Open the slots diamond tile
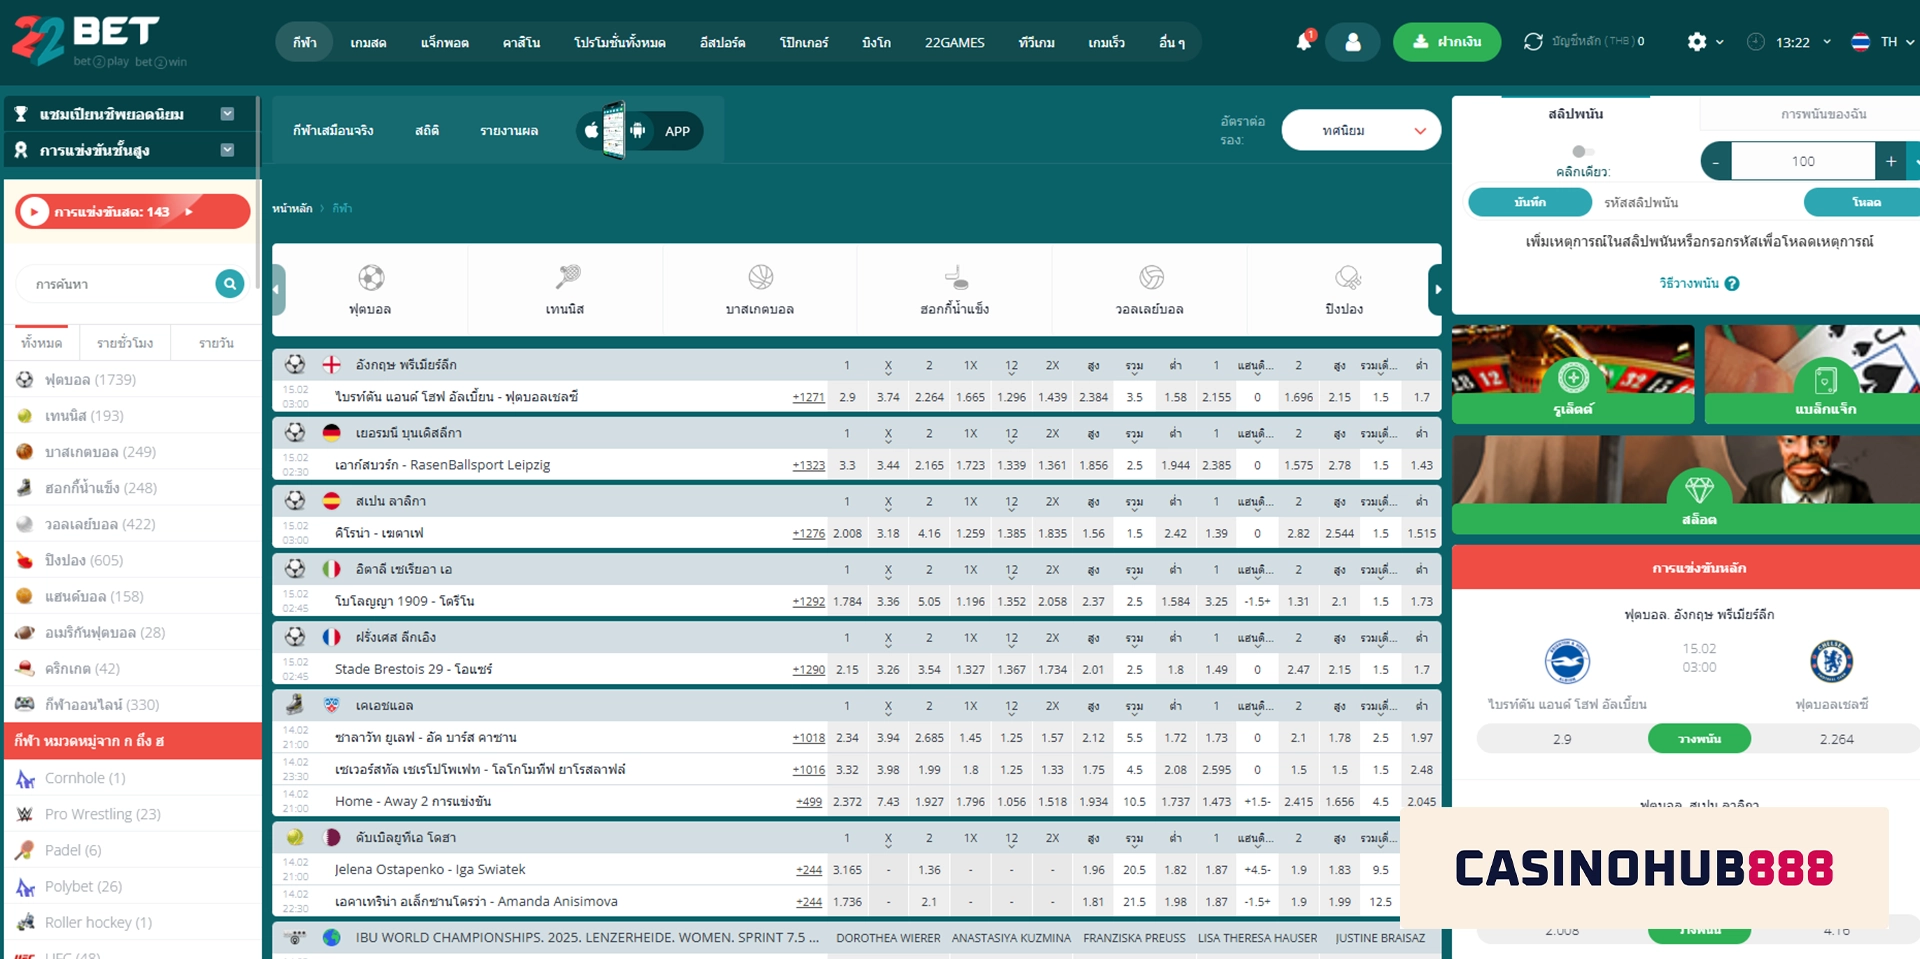Viewport: 1920px width, 959px height. (x=1686, y=484)
